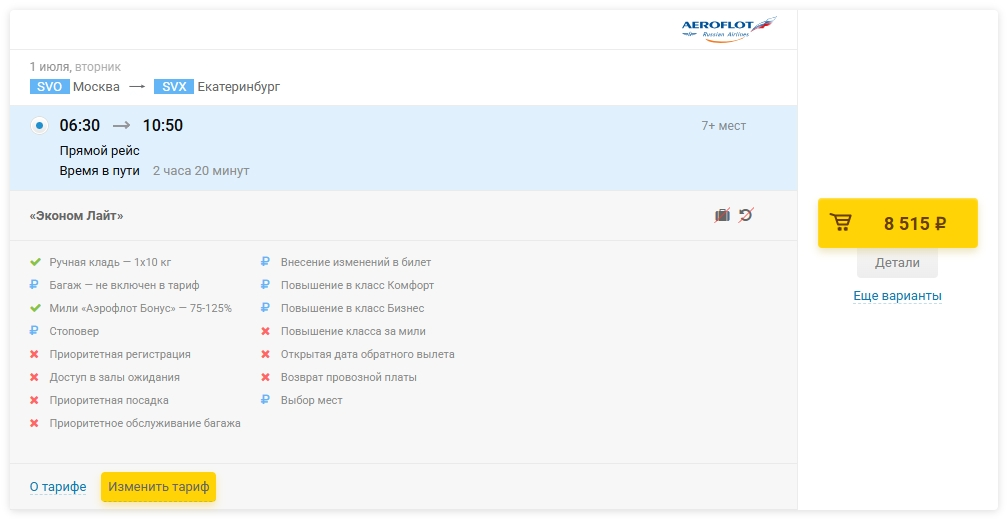Click the no-refund crossed icon

(746, 215)
